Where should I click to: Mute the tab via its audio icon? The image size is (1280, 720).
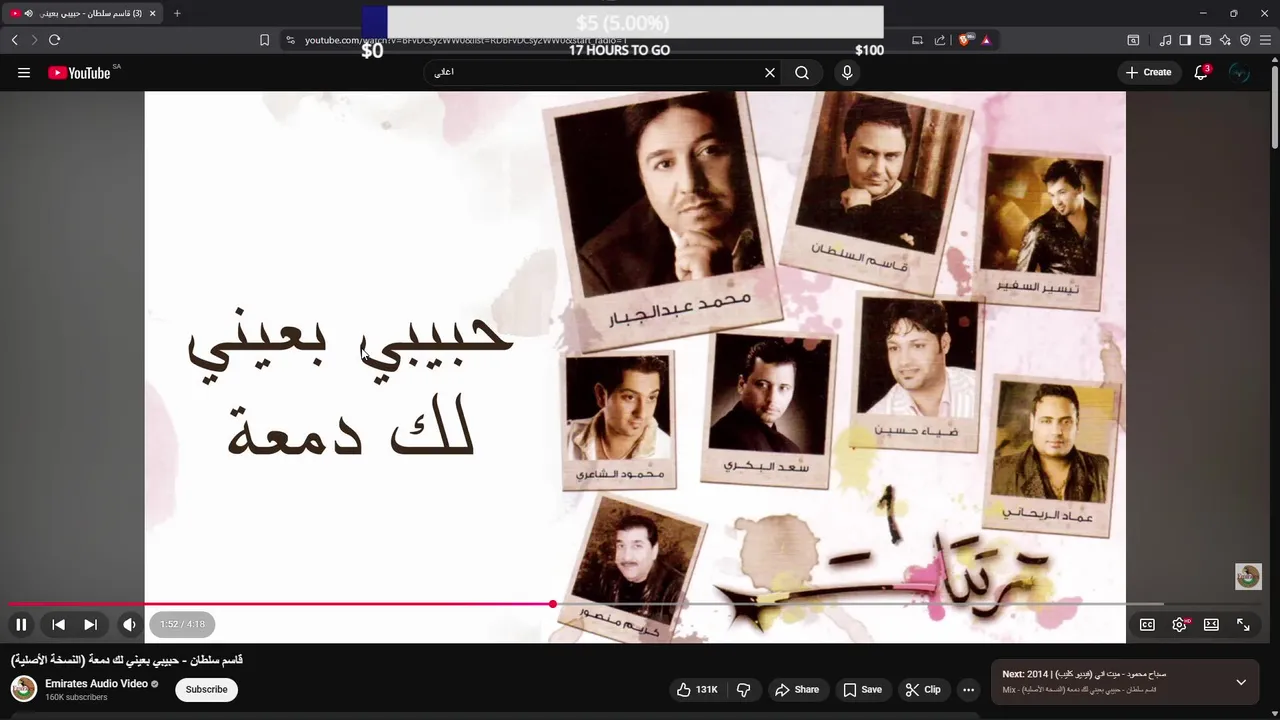28,13
